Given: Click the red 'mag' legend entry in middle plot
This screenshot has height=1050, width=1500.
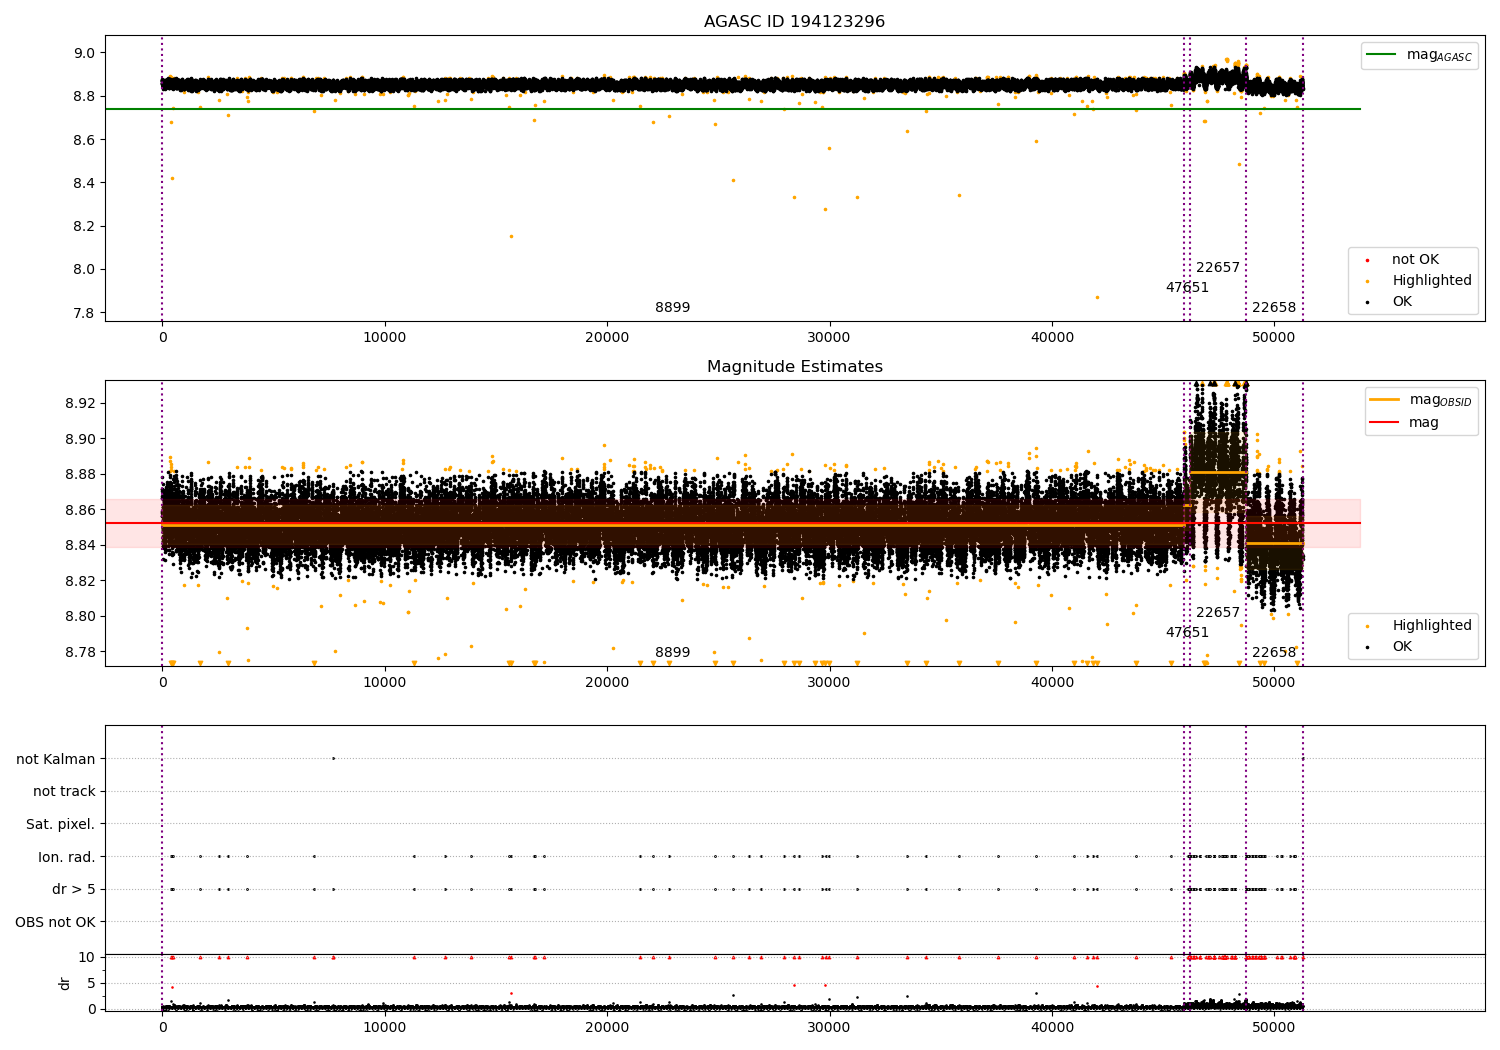Looking at the screenshot, I should (x=1405, y=423).
